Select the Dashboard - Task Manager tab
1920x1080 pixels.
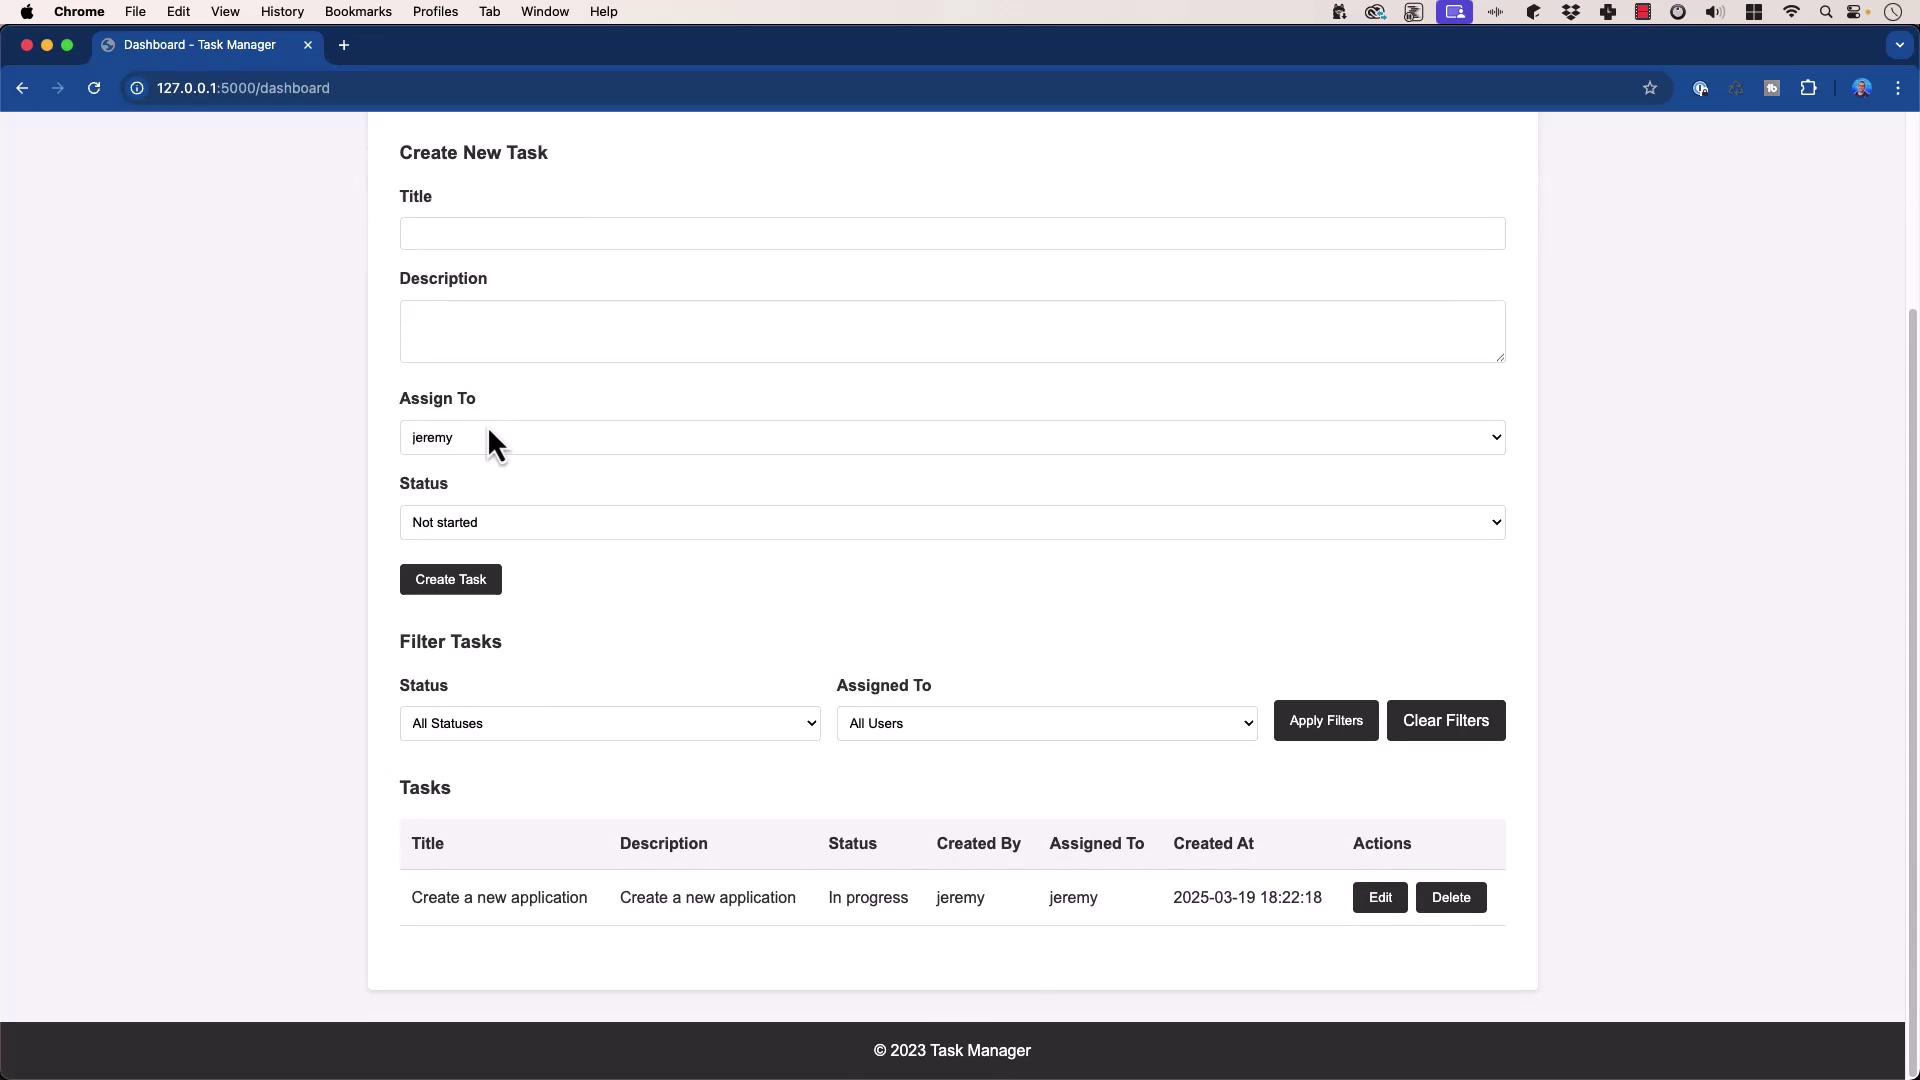coord(200,45)
